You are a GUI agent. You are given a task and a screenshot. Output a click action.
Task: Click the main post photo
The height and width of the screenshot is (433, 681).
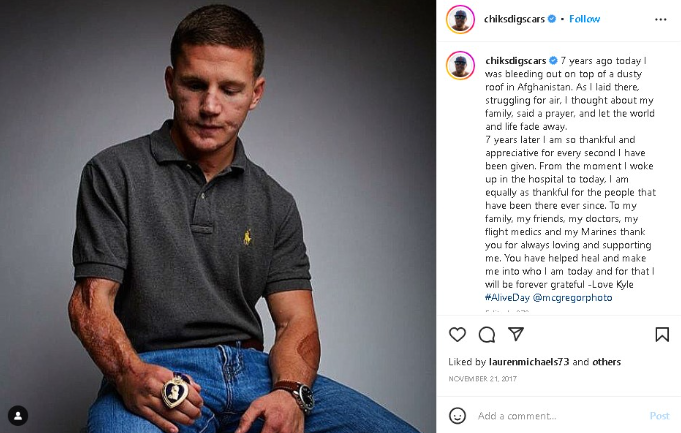click(218, 216)
